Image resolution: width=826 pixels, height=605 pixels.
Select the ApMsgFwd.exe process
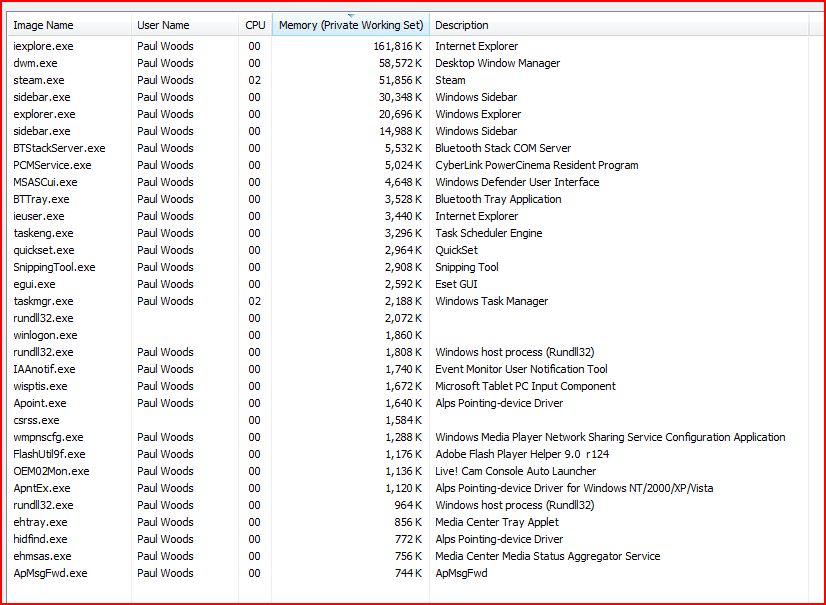coord(50,573)
